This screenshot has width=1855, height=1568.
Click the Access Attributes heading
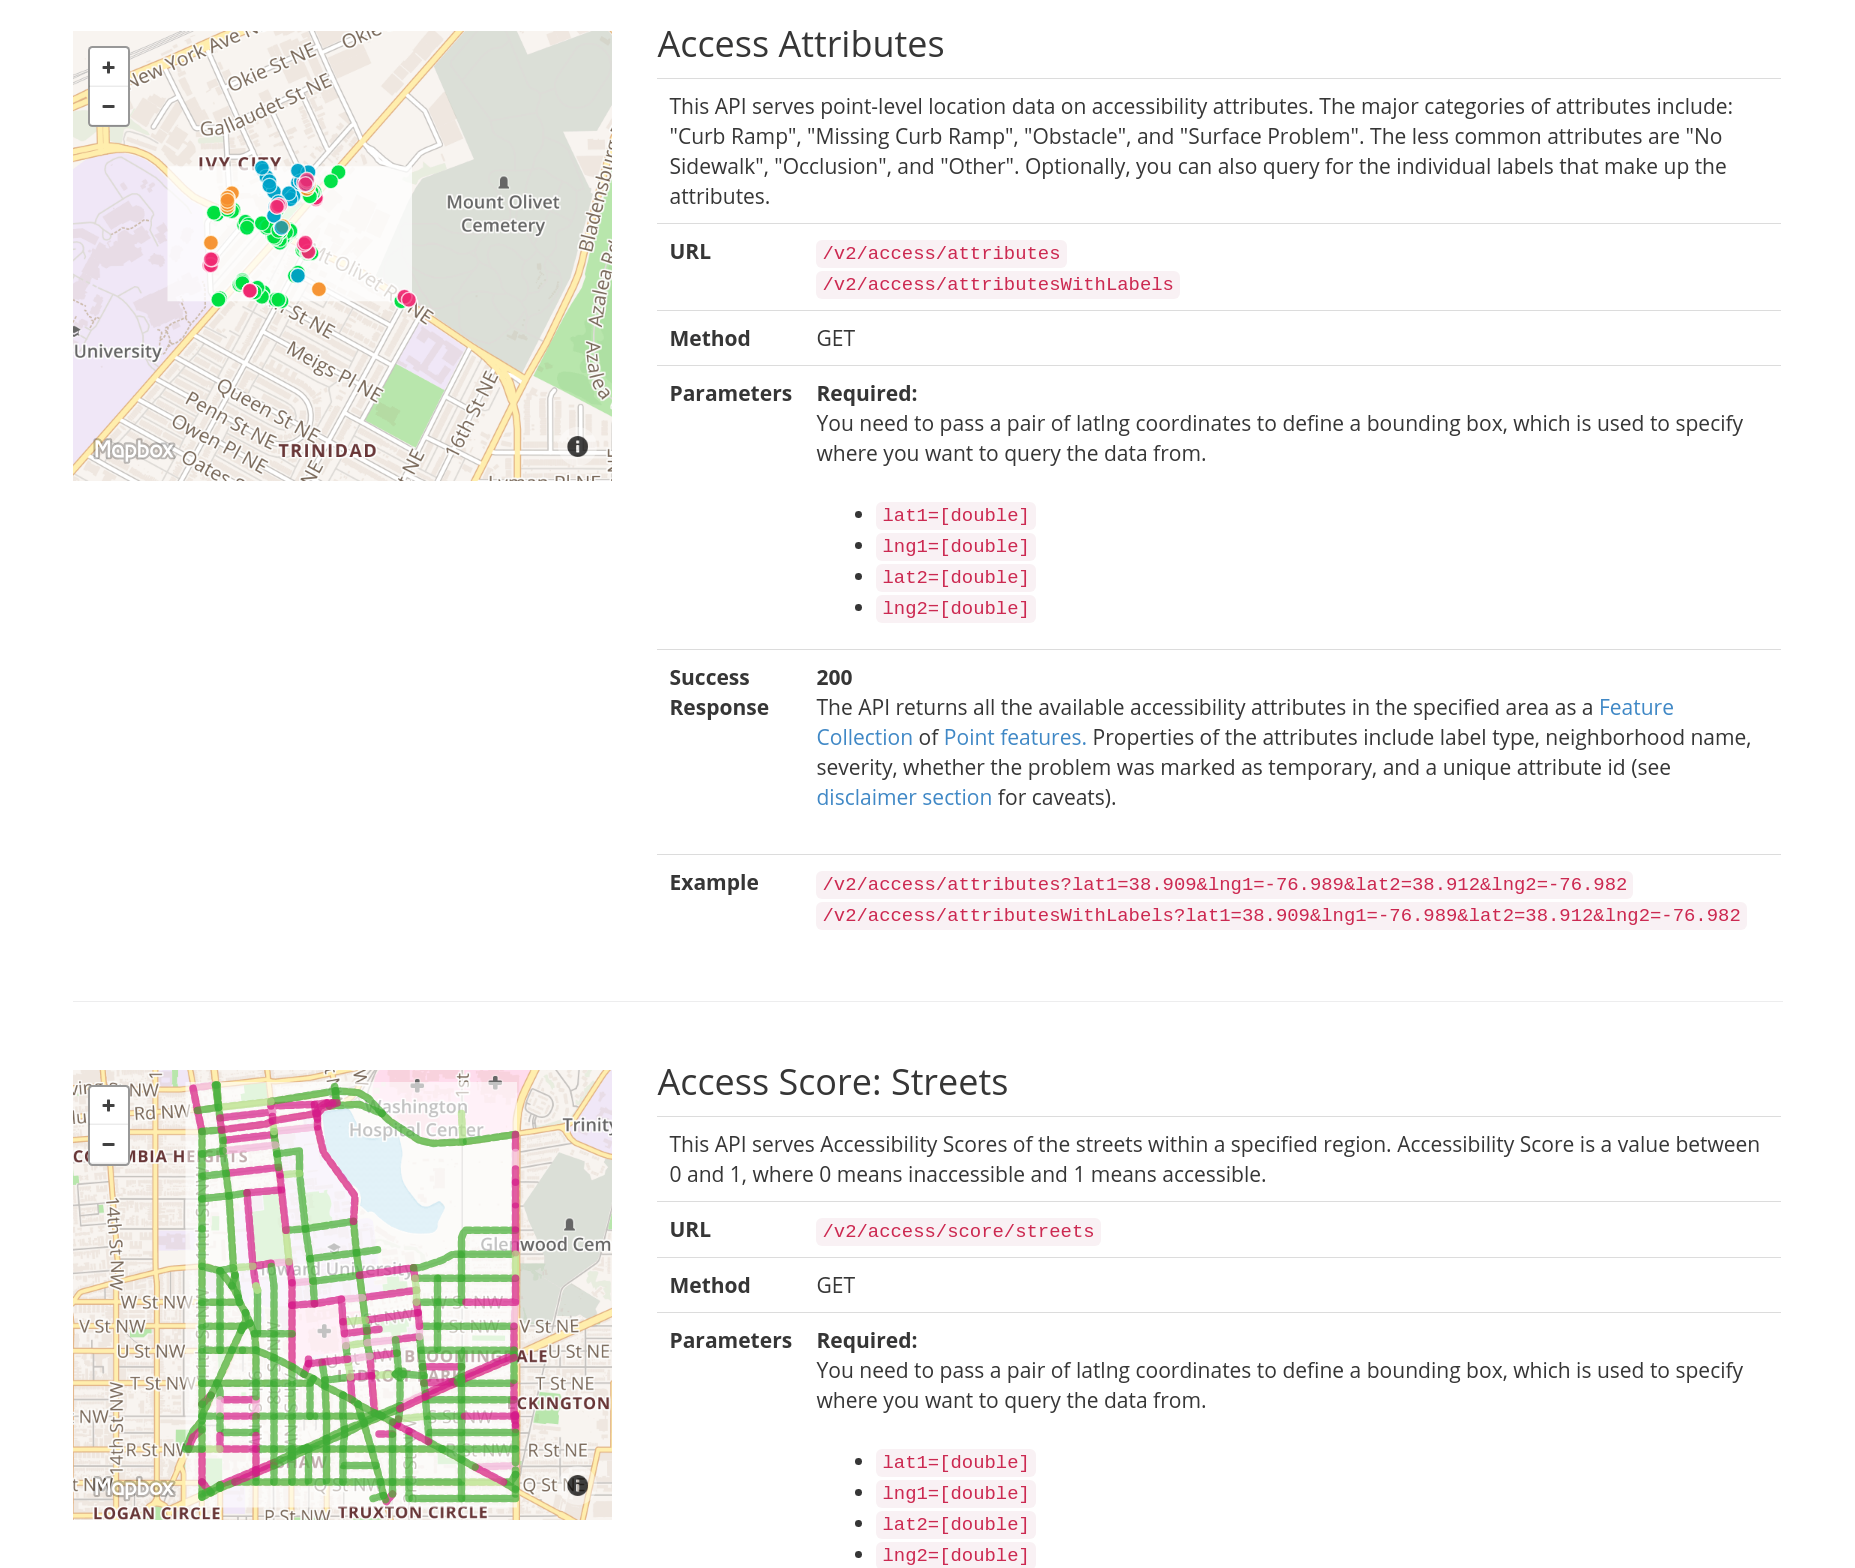[800, 45]
